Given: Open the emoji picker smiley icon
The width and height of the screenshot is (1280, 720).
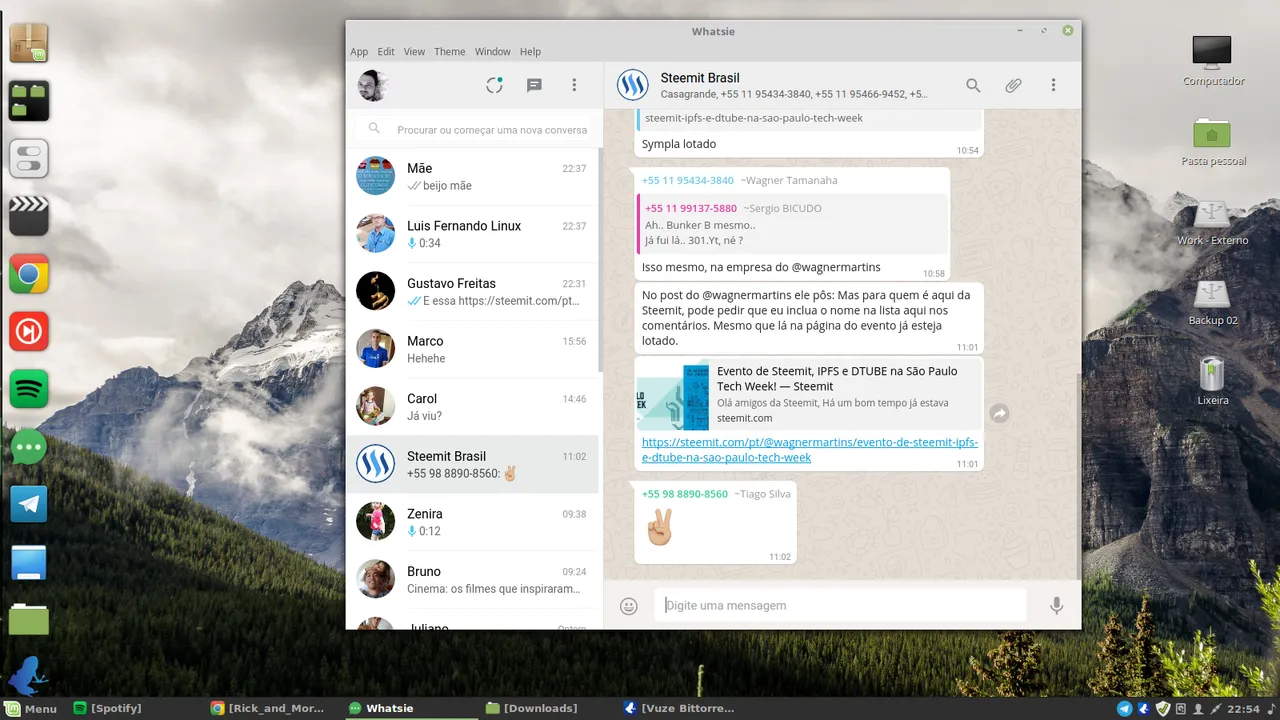Looking at the screenshot, I should tap(629, 606).
